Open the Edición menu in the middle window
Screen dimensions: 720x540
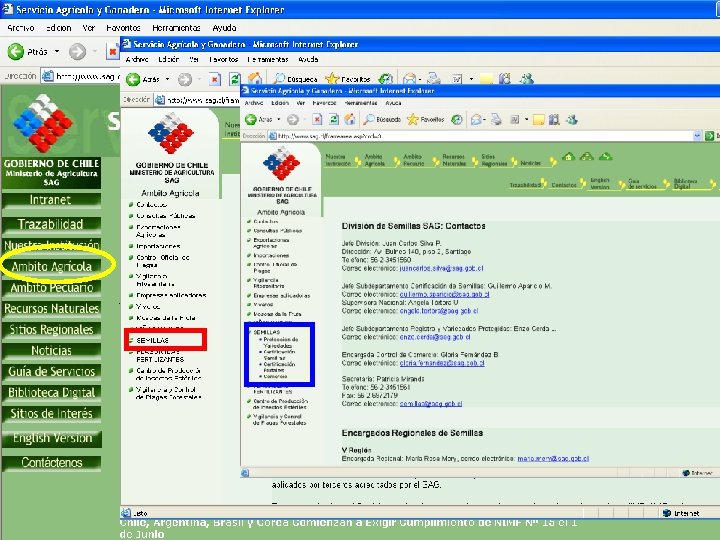[168, 59]
